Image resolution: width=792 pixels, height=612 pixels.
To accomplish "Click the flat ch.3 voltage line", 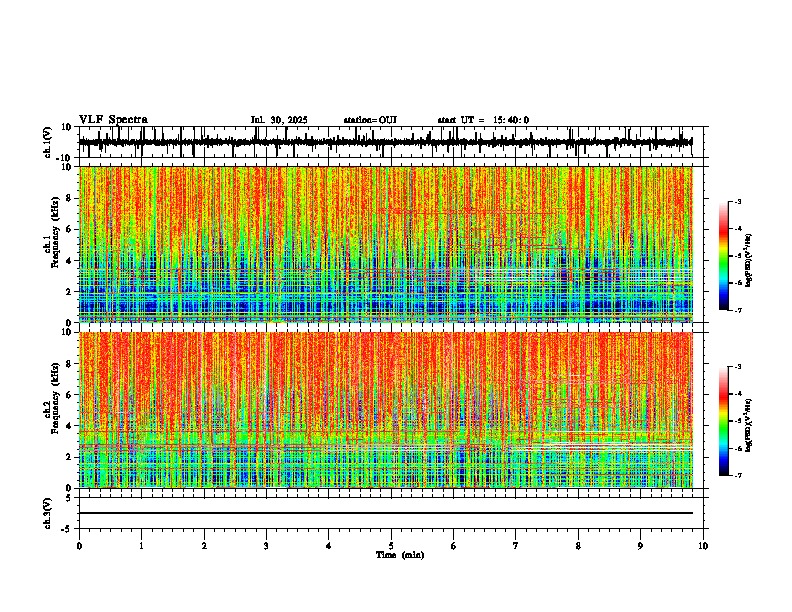I will 386,513.
